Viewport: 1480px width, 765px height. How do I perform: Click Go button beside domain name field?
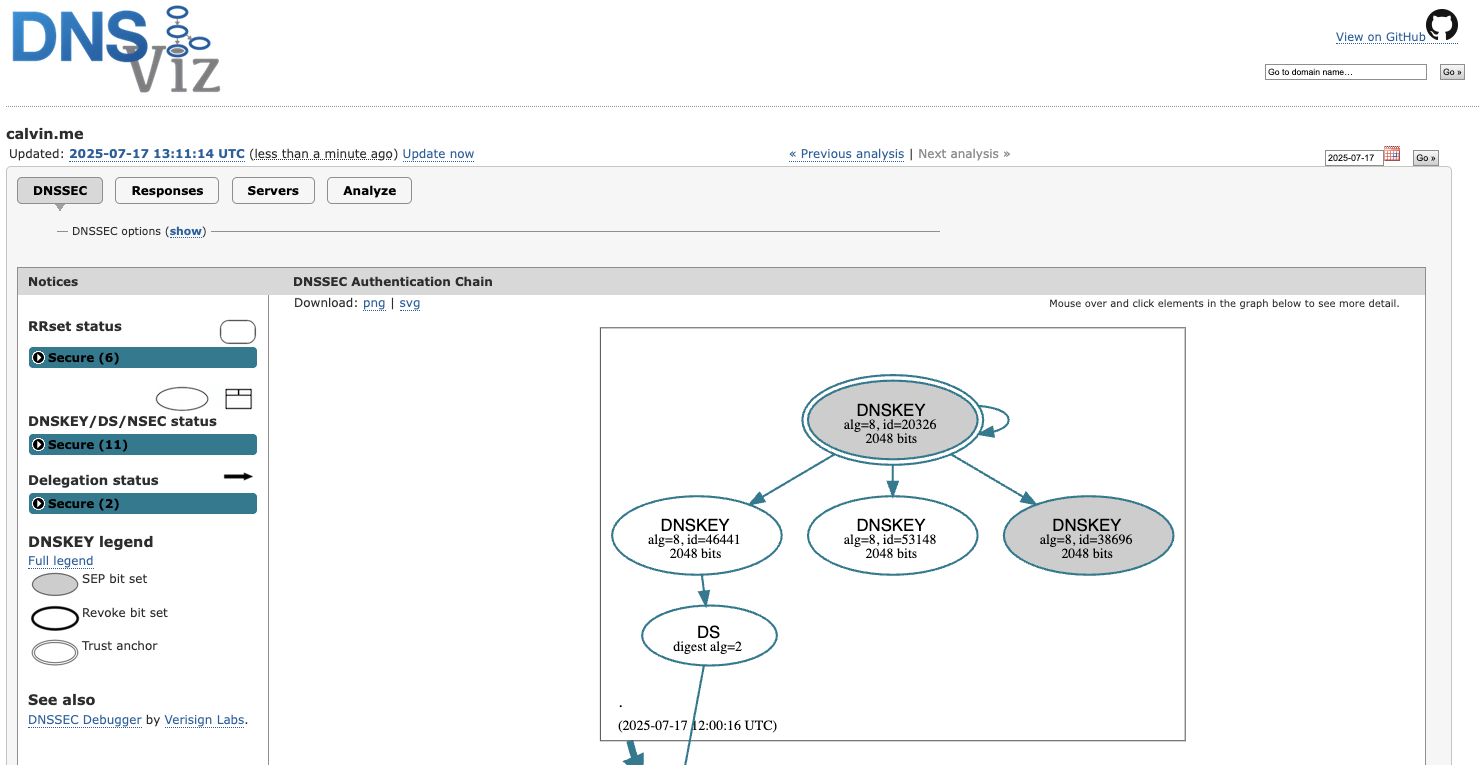click(x=1452, y=72)
